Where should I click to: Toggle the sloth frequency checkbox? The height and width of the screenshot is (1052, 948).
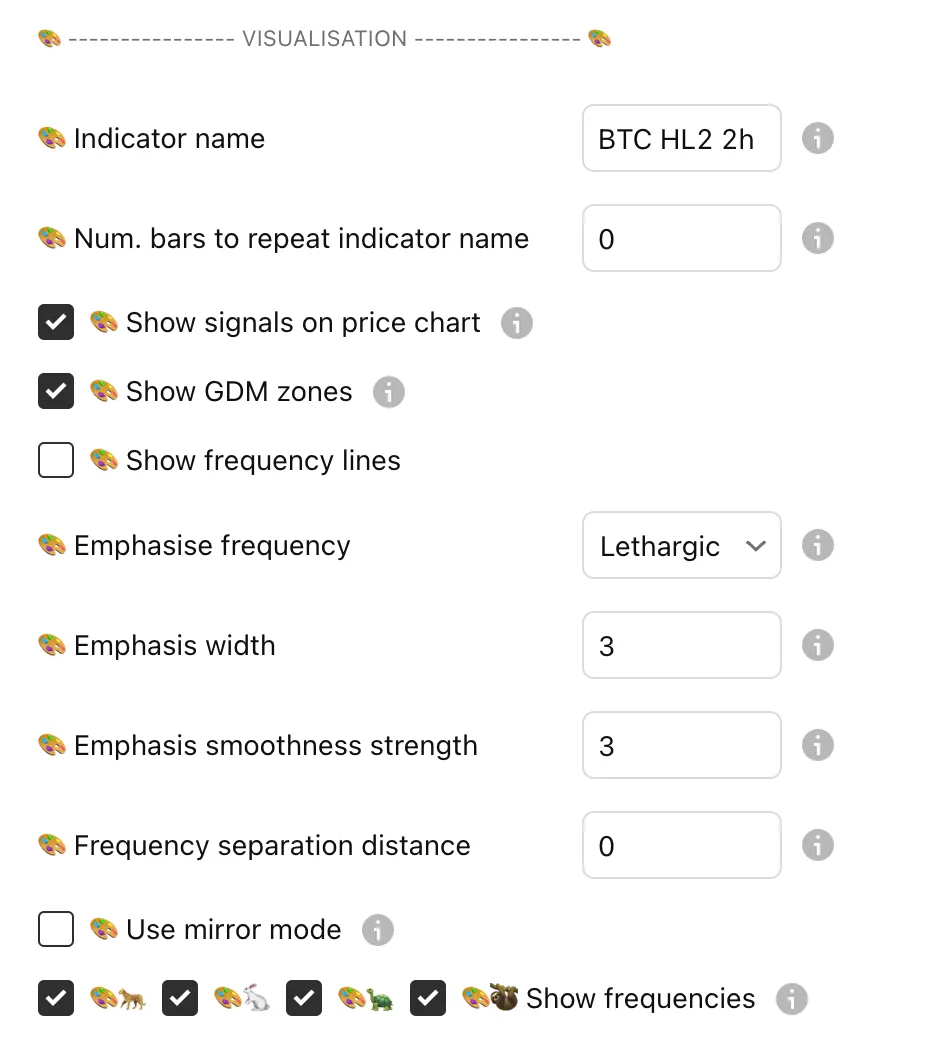tap(428, 999)
